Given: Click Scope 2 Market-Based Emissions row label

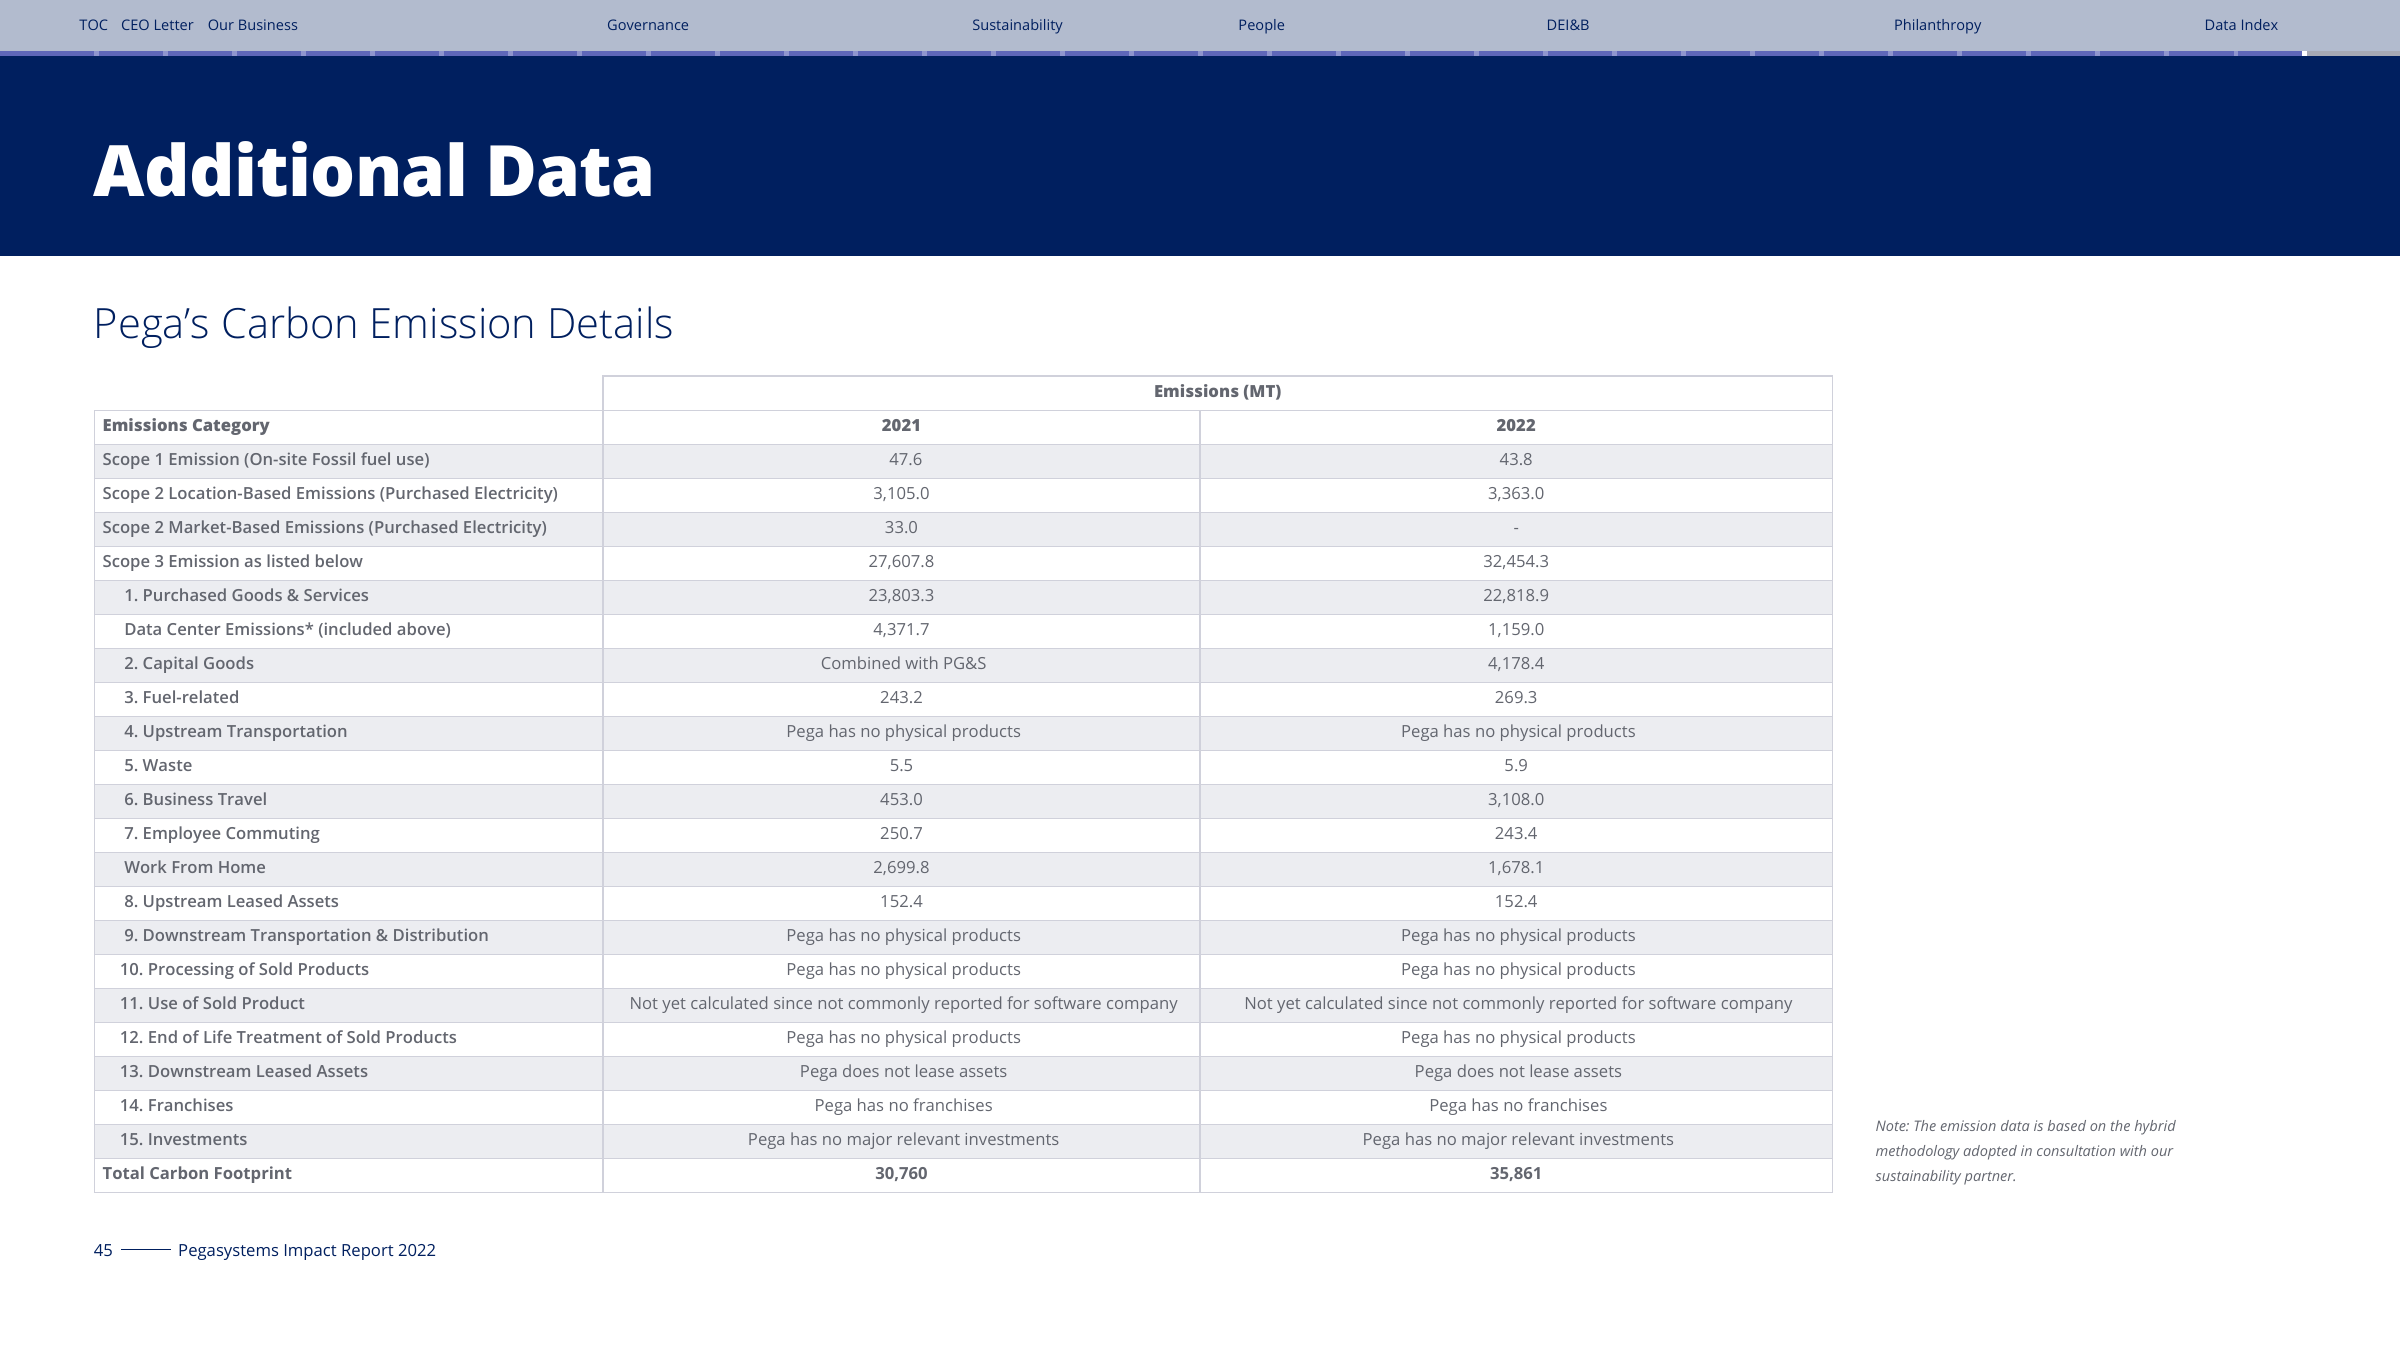Looking at the screenshot, I should [x=324, y=527].
